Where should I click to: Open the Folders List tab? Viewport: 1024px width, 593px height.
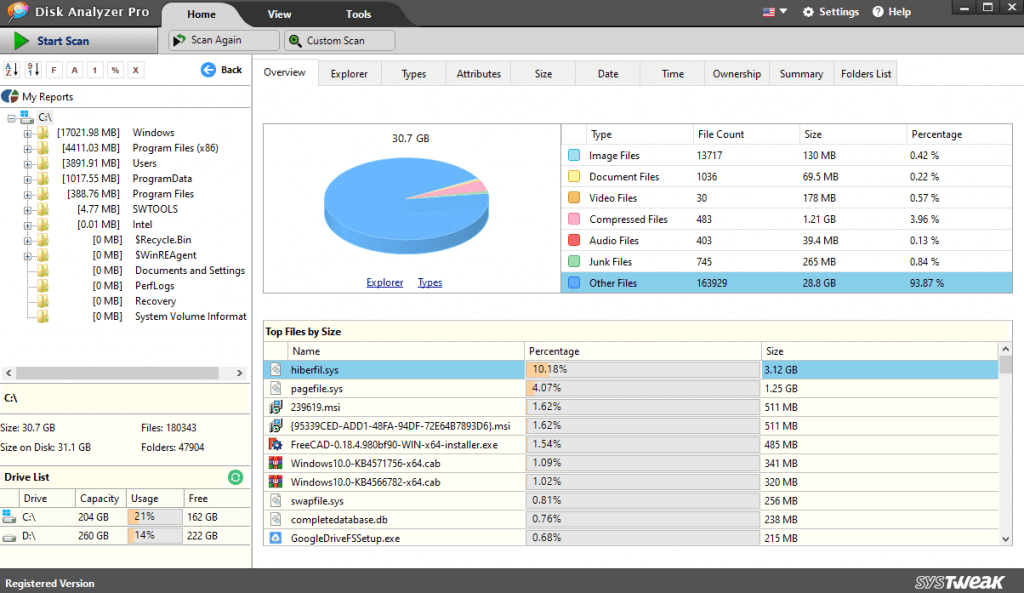click(866, 74)
